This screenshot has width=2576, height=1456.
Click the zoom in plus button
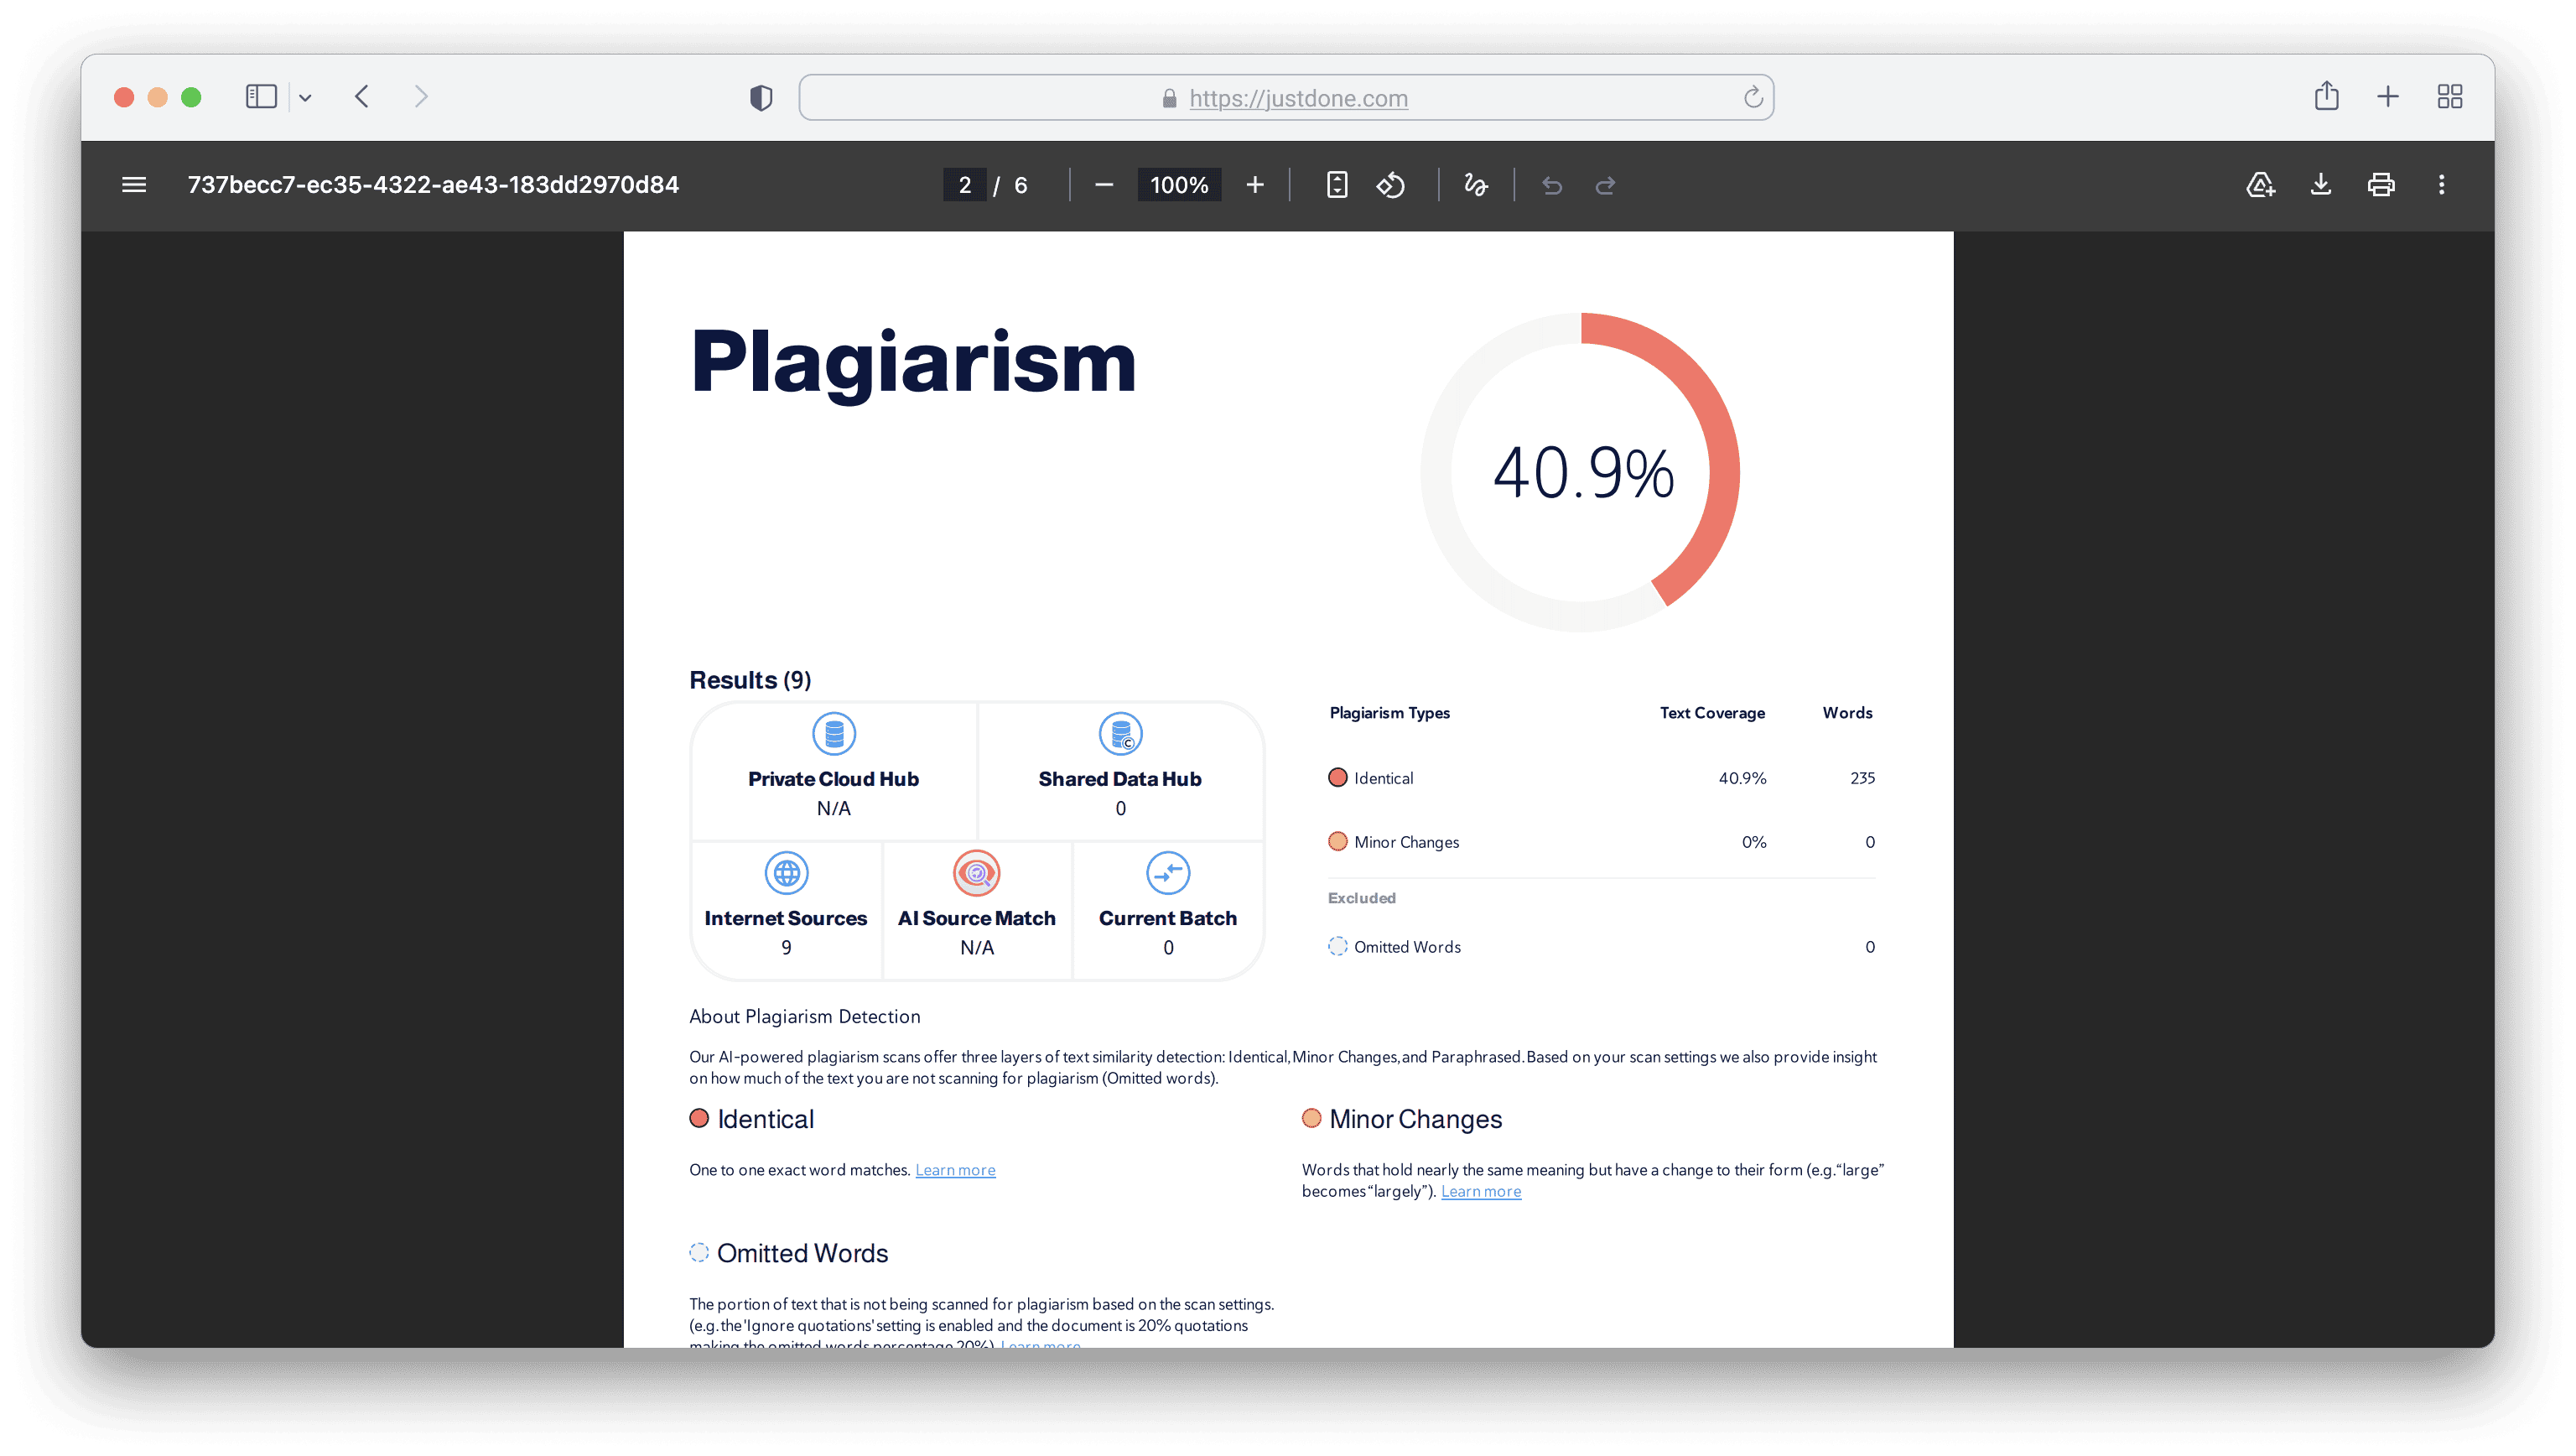coord(1255,185)
